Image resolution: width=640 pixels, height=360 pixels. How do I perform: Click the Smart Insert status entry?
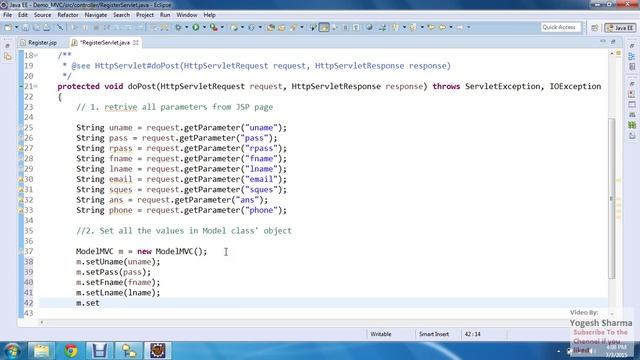pyautogui.click(x=434, y=334)
